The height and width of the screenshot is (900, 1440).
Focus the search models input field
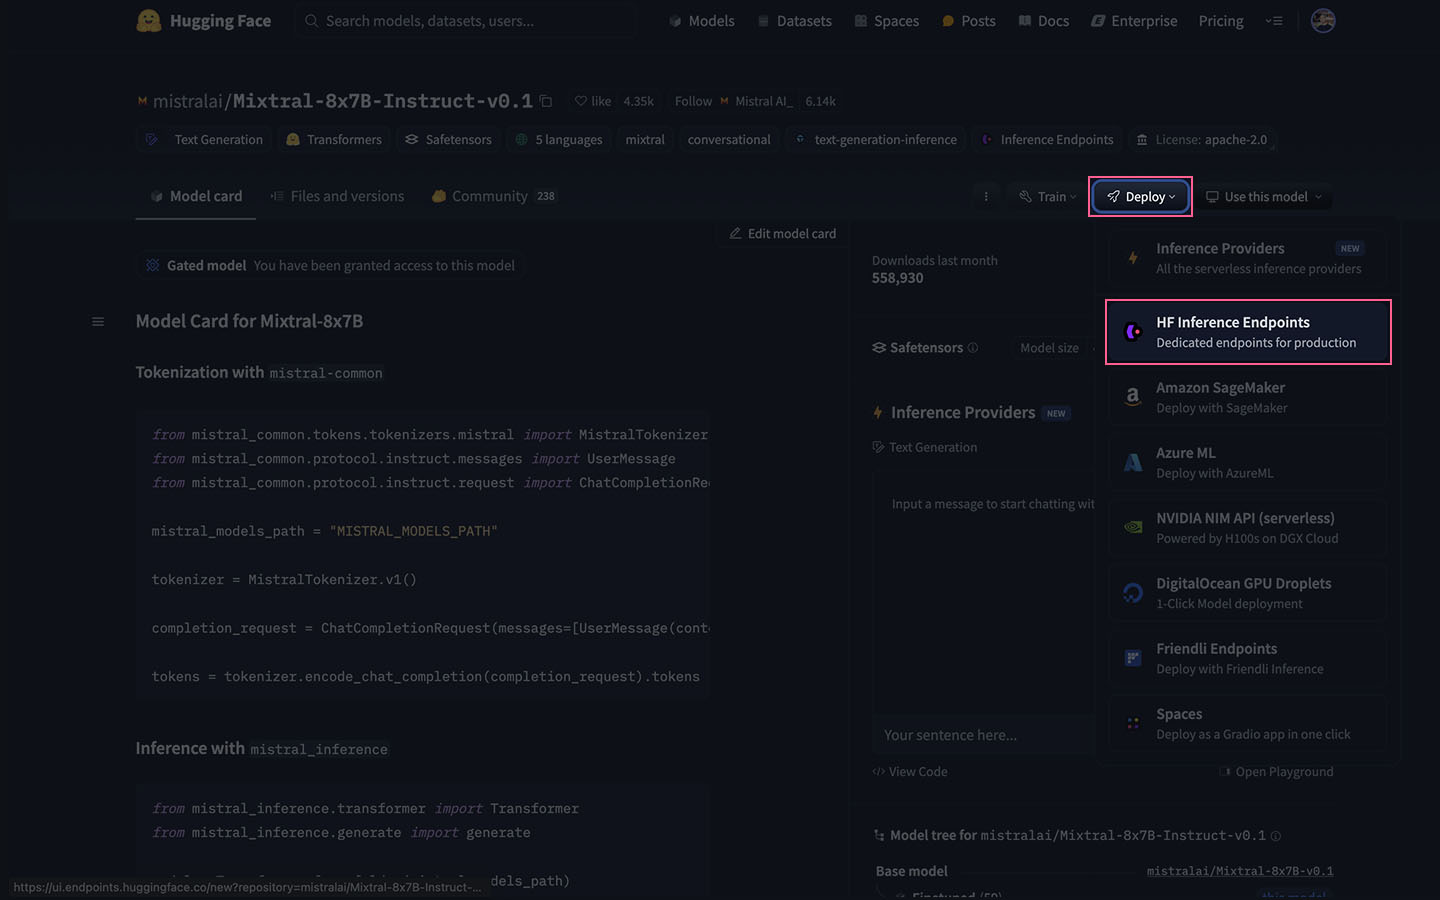click(468, 21)
